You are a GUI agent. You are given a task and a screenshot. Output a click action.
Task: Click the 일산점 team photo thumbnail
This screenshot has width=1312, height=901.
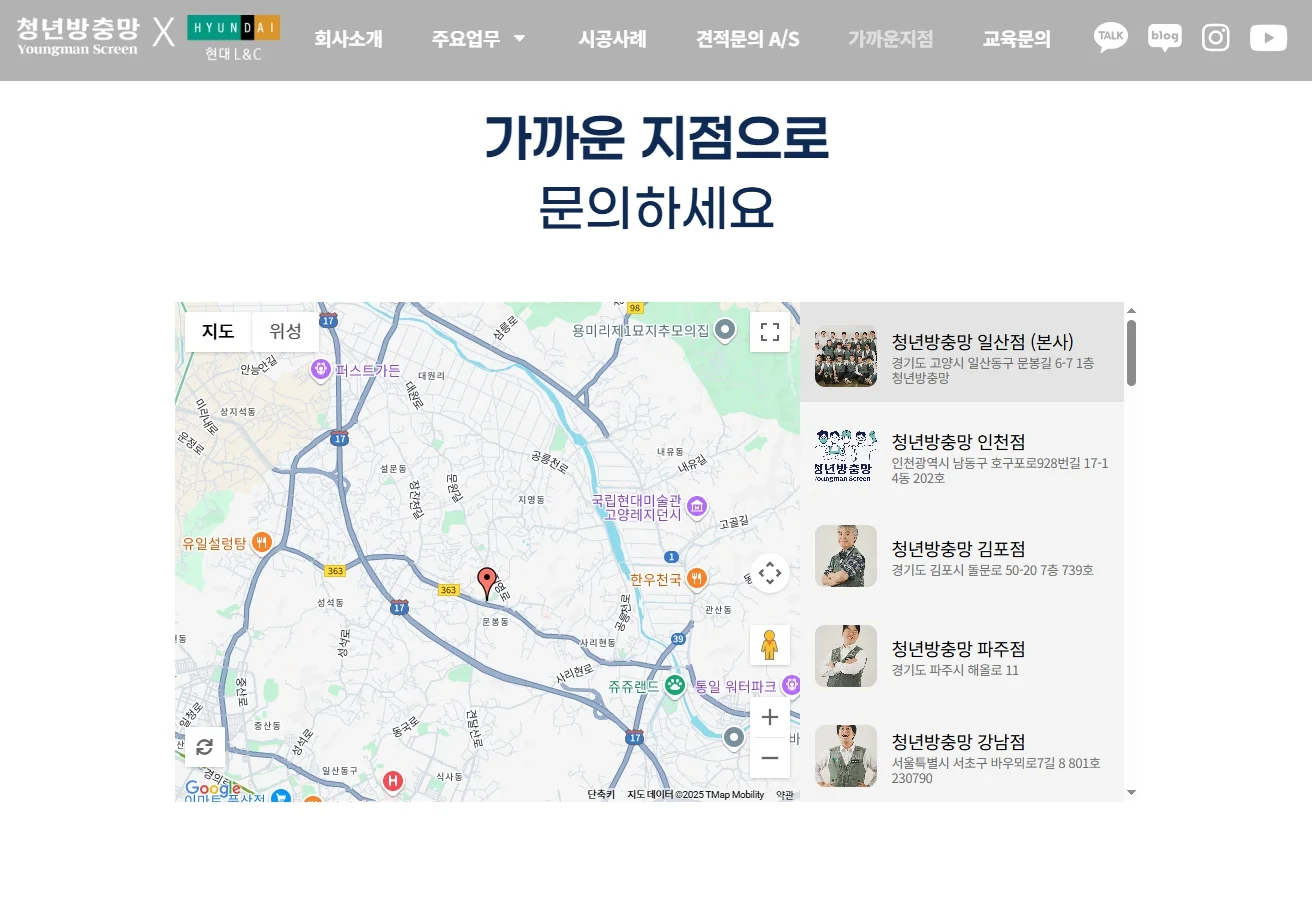(846, 356)
